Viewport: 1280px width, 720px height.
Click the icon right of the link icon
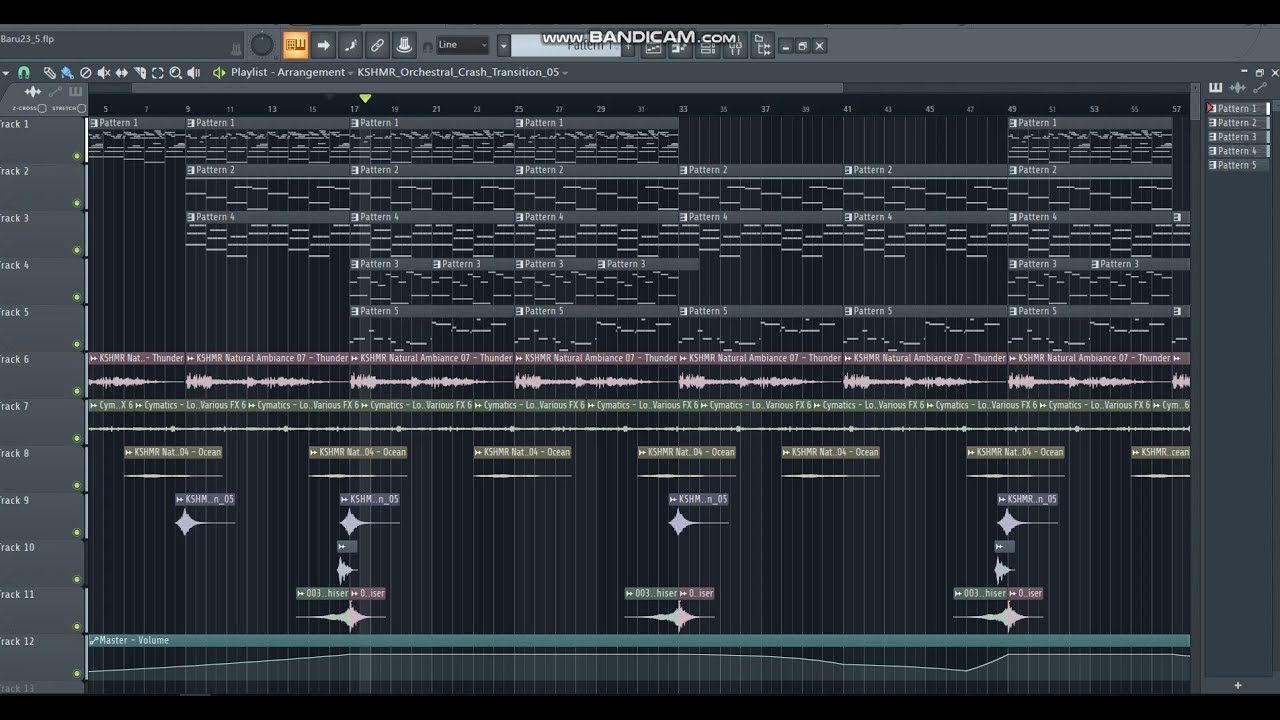pos(404,45)
